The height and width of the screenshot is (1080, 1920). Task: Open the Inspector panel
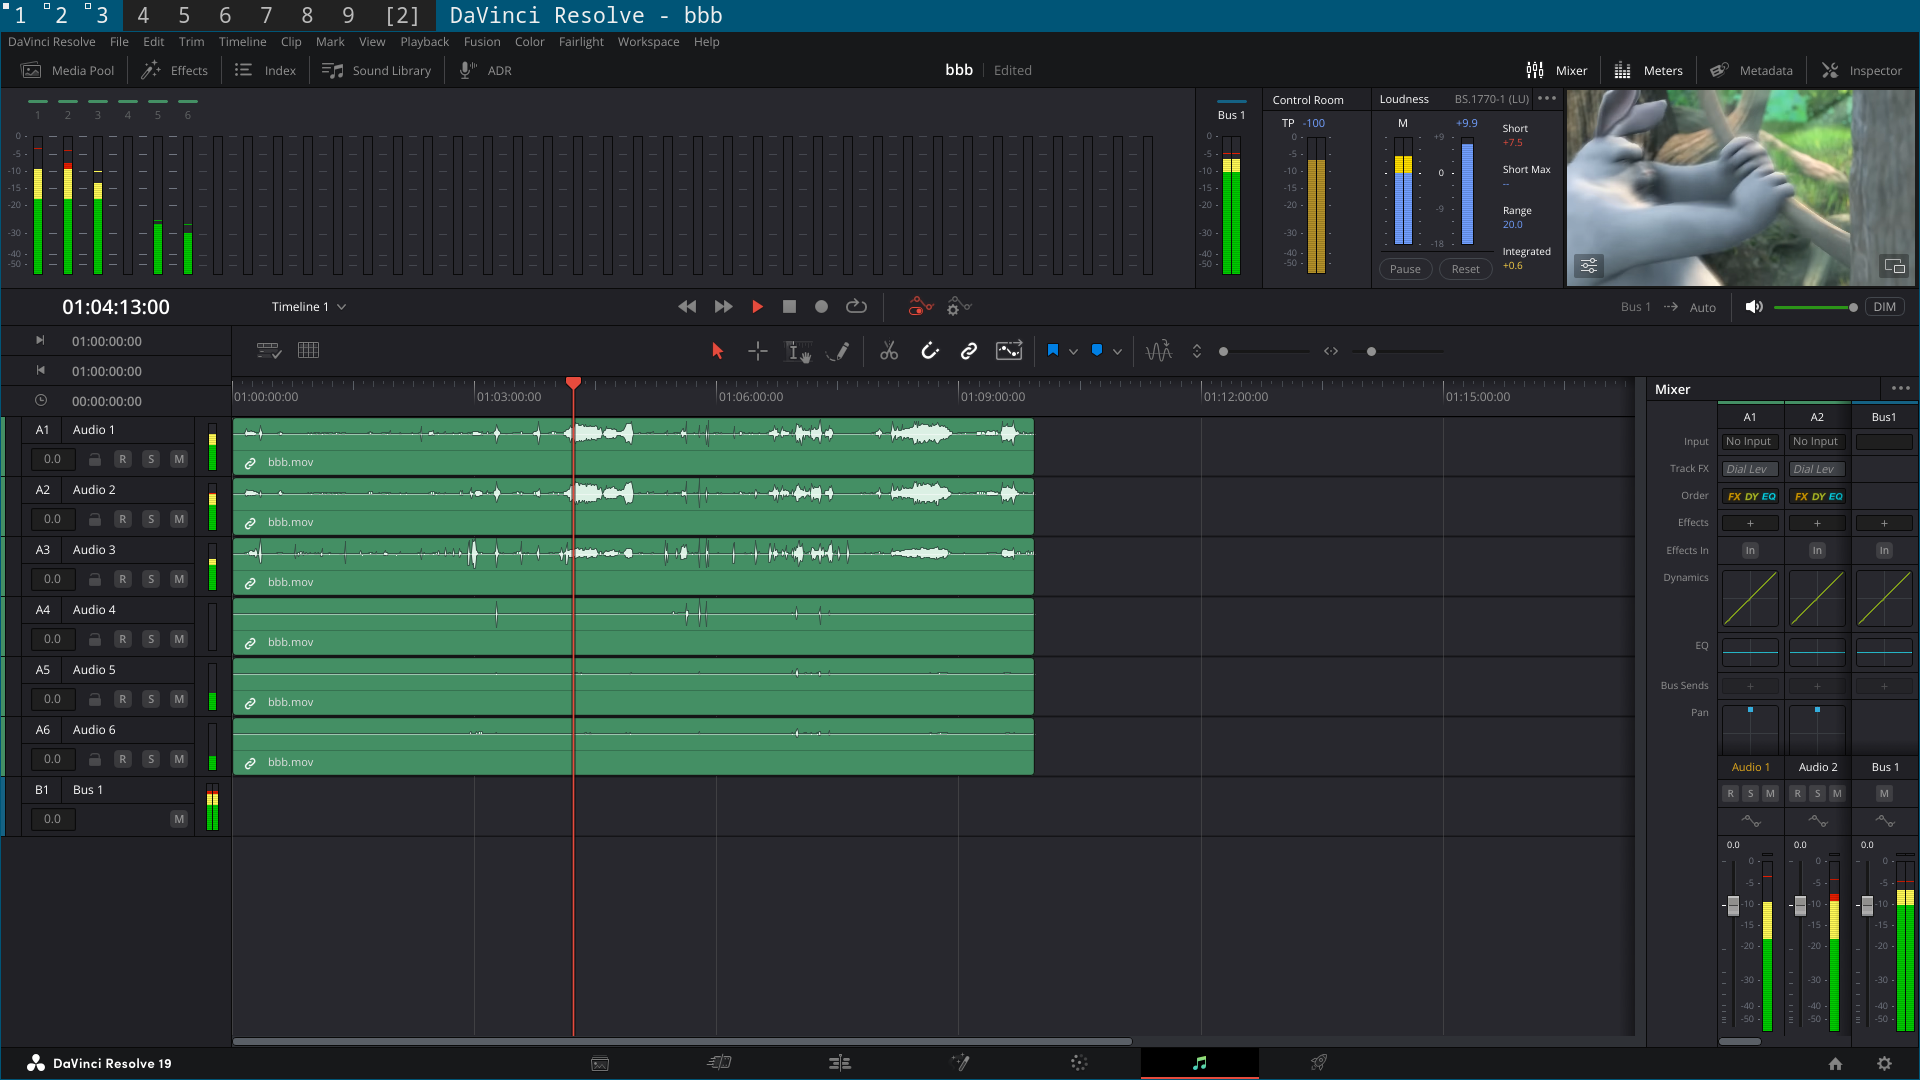point(1862,71)
